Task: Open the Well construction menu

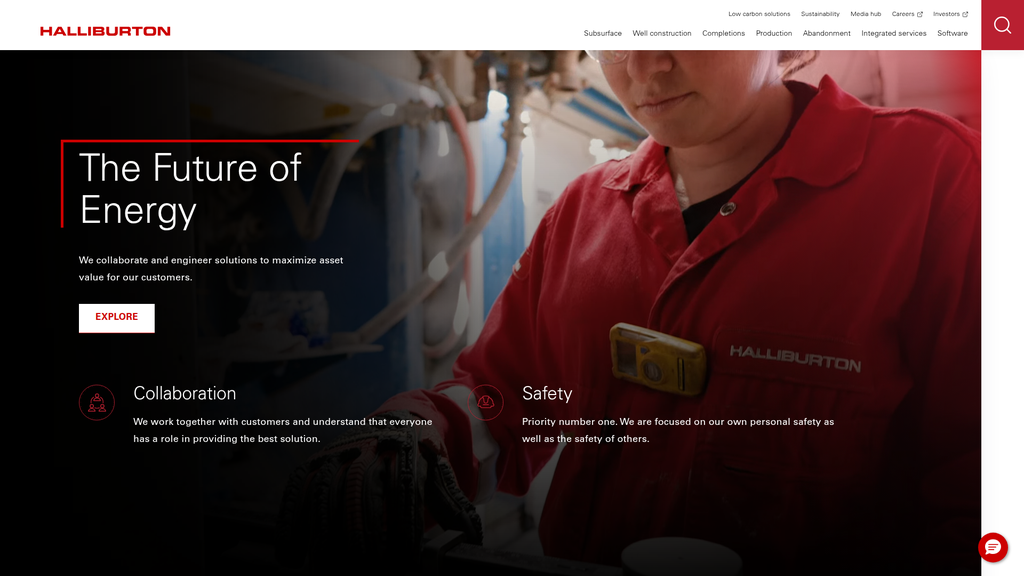Action: [x=662, y=33]
